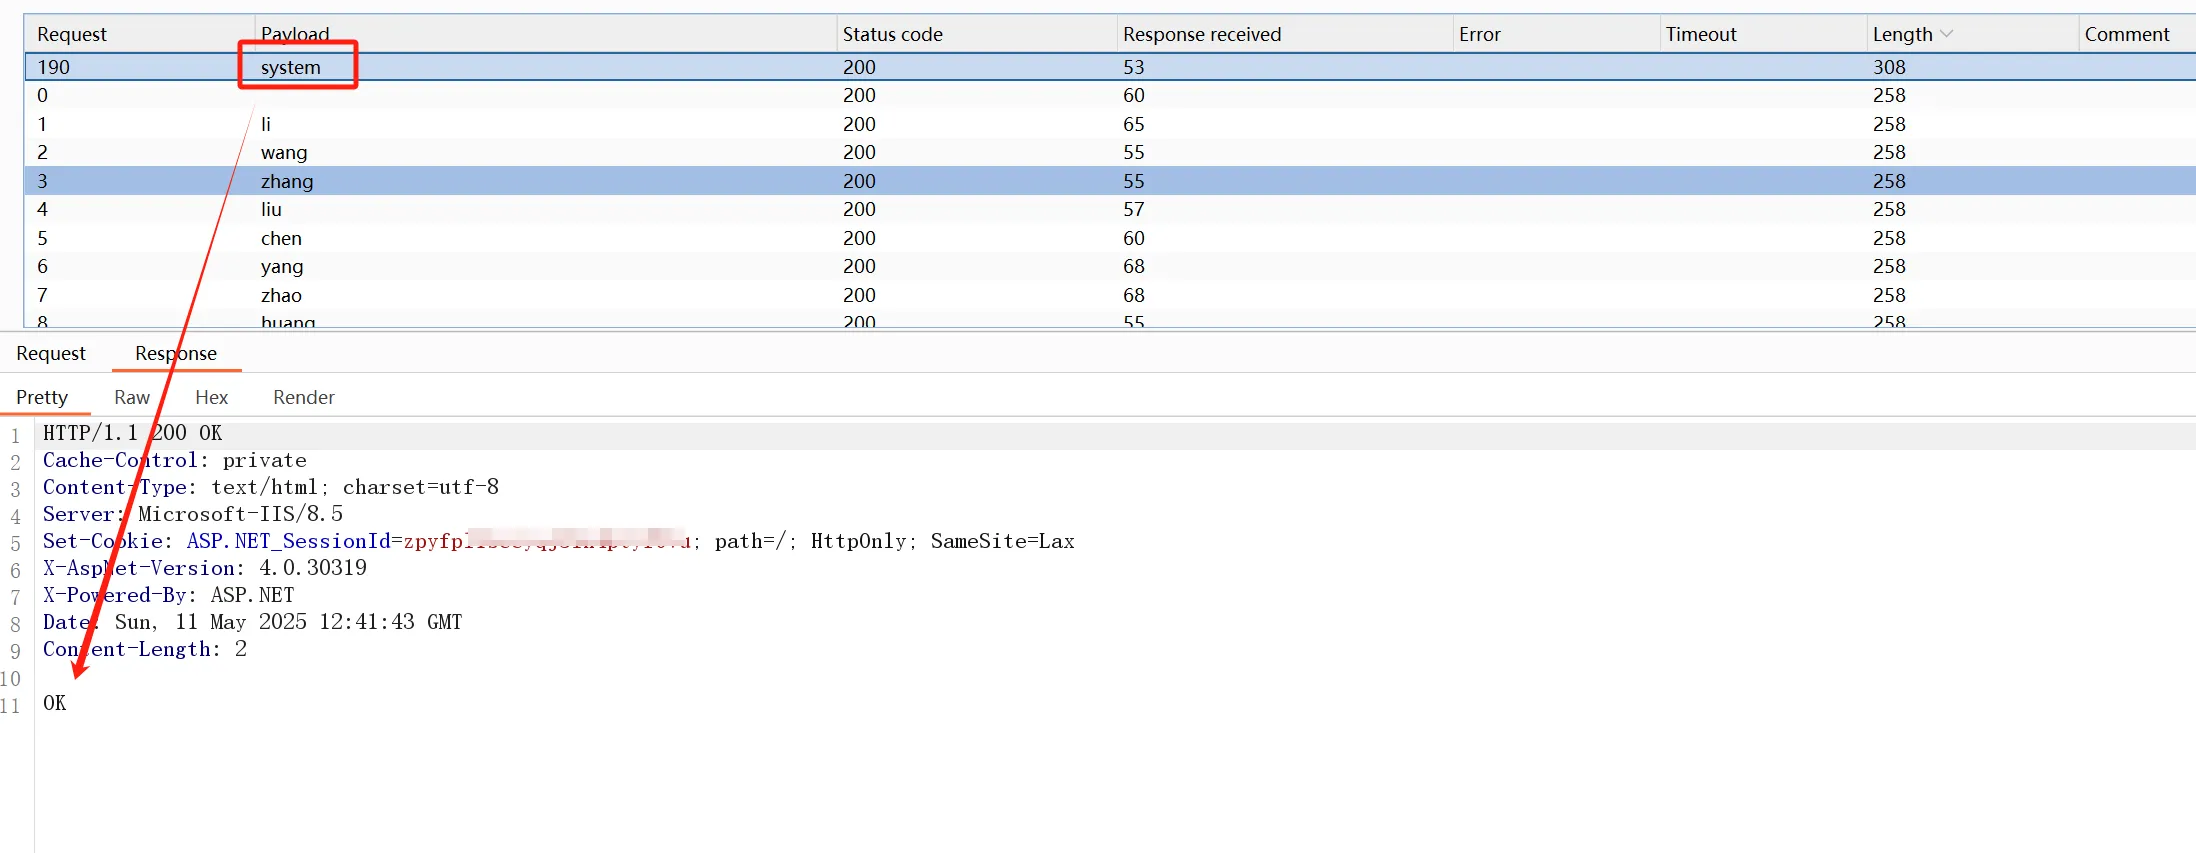Click the Date header line
The width and height of the screenshot is (2196, 853).
click(x=252, y=622)
